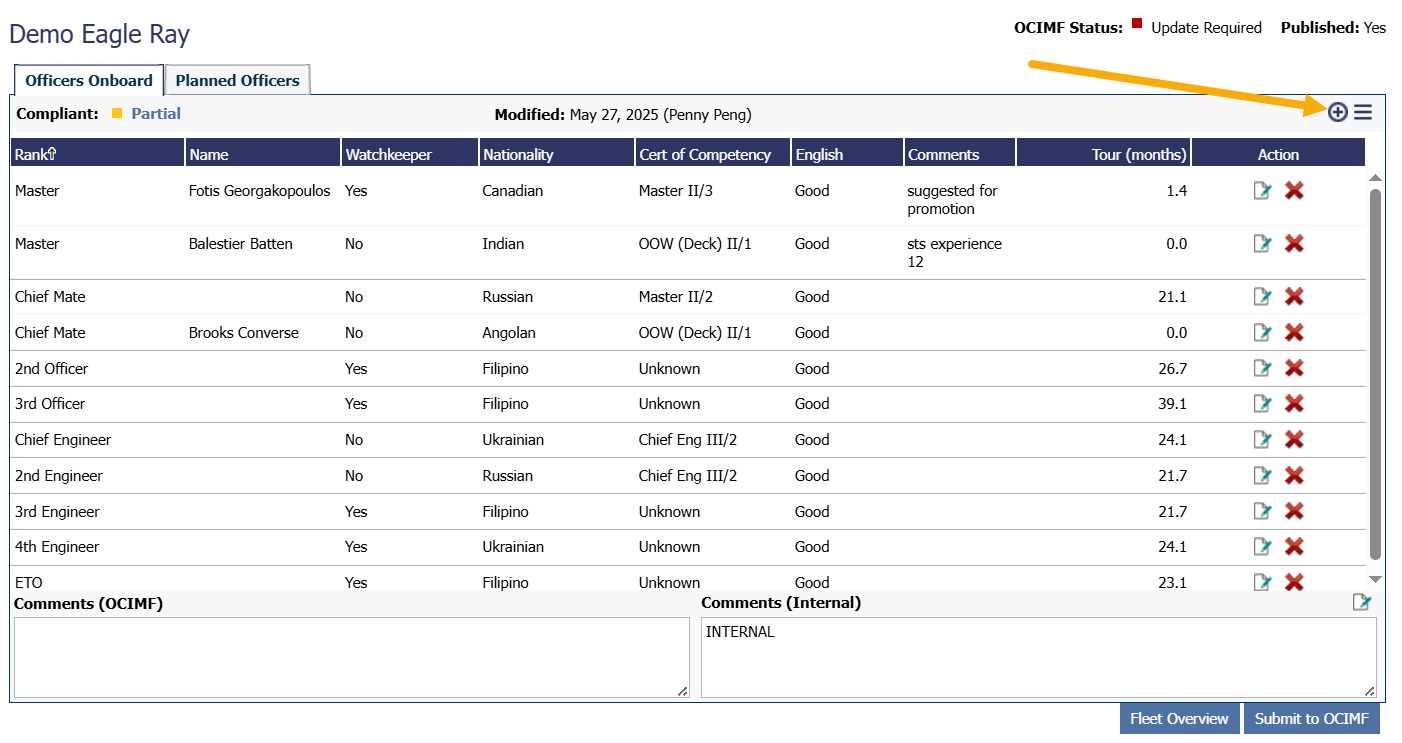1402x743 pixels.
Task: Select the Officers Onboard tab
Action: coord(88,80)
